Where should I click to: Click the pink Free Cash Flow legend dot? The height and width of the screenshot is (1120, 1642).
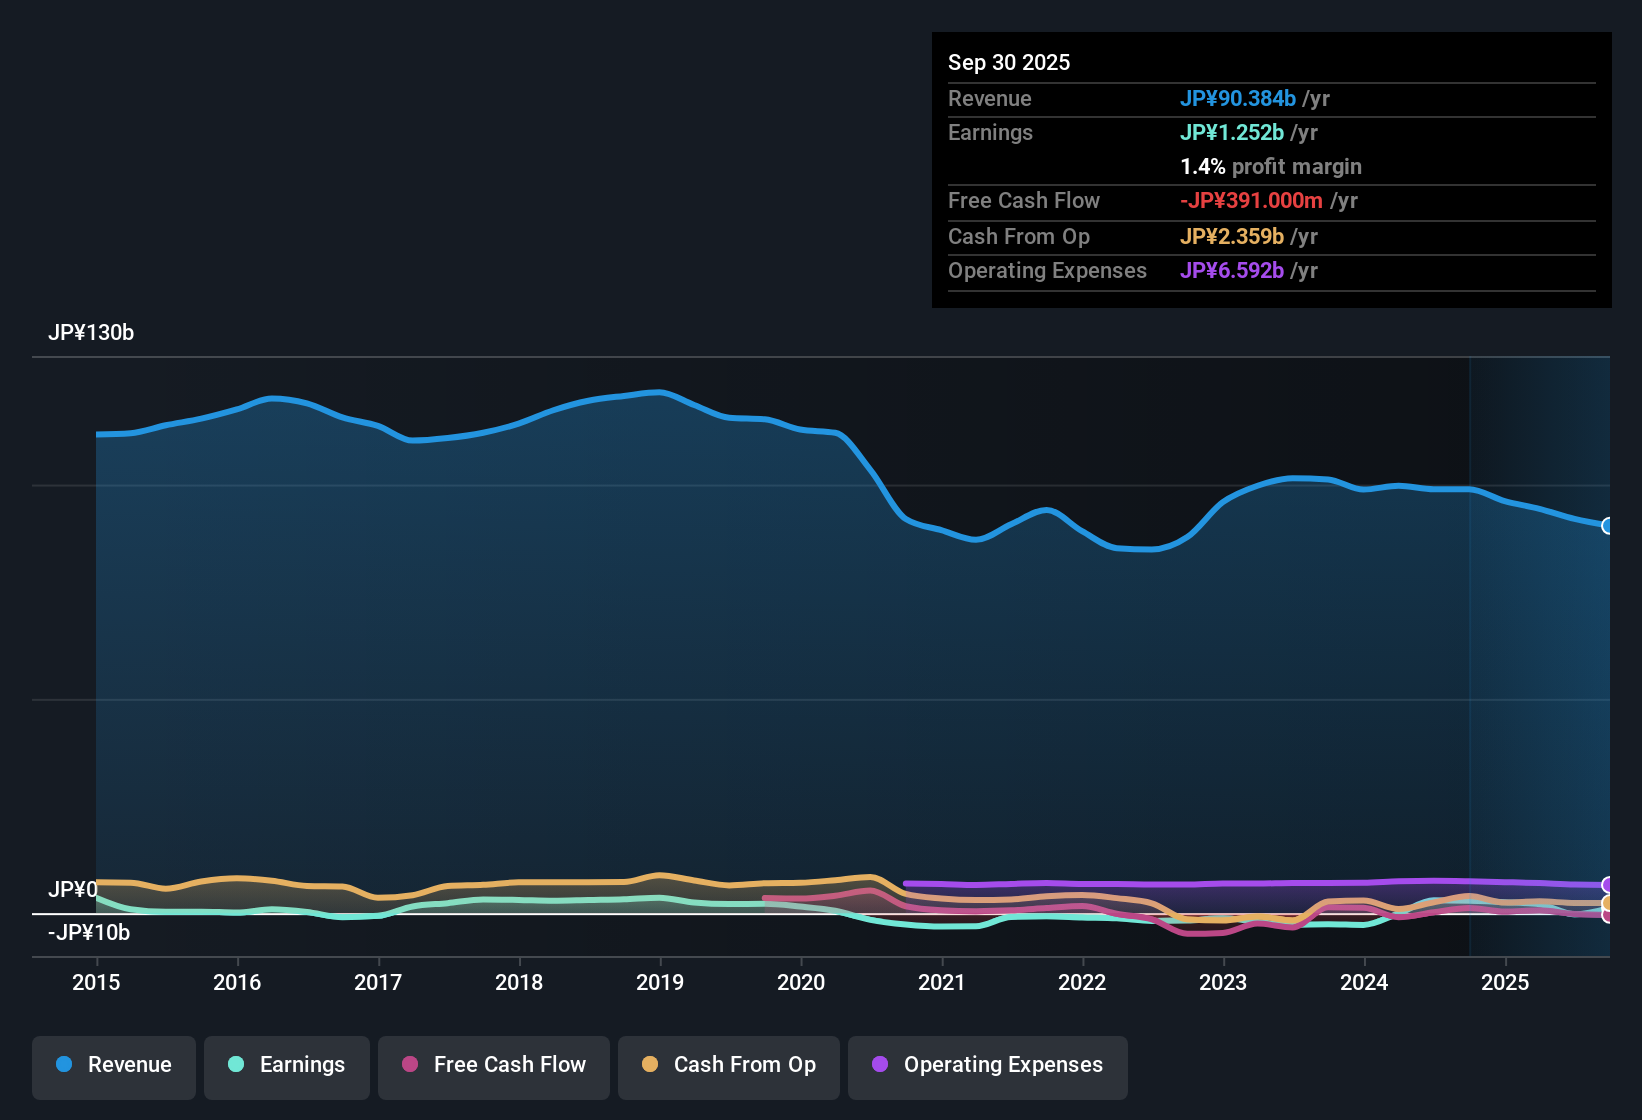coord(410,1065)
